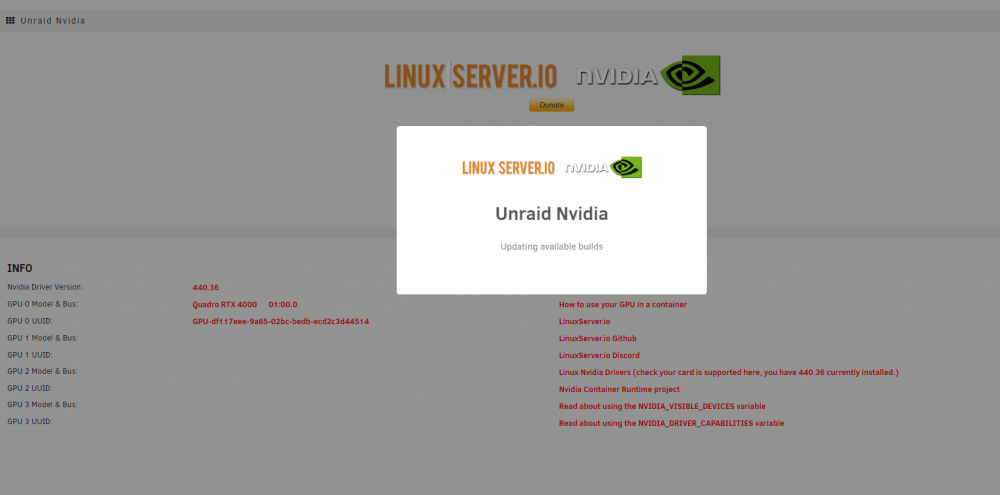The height and width of the screenshot is (495, 1000).
Task: Open the NVIDIA_VISIBLE_DEVICES variable link
Action: pyautogui.click(x=662, y=406)
